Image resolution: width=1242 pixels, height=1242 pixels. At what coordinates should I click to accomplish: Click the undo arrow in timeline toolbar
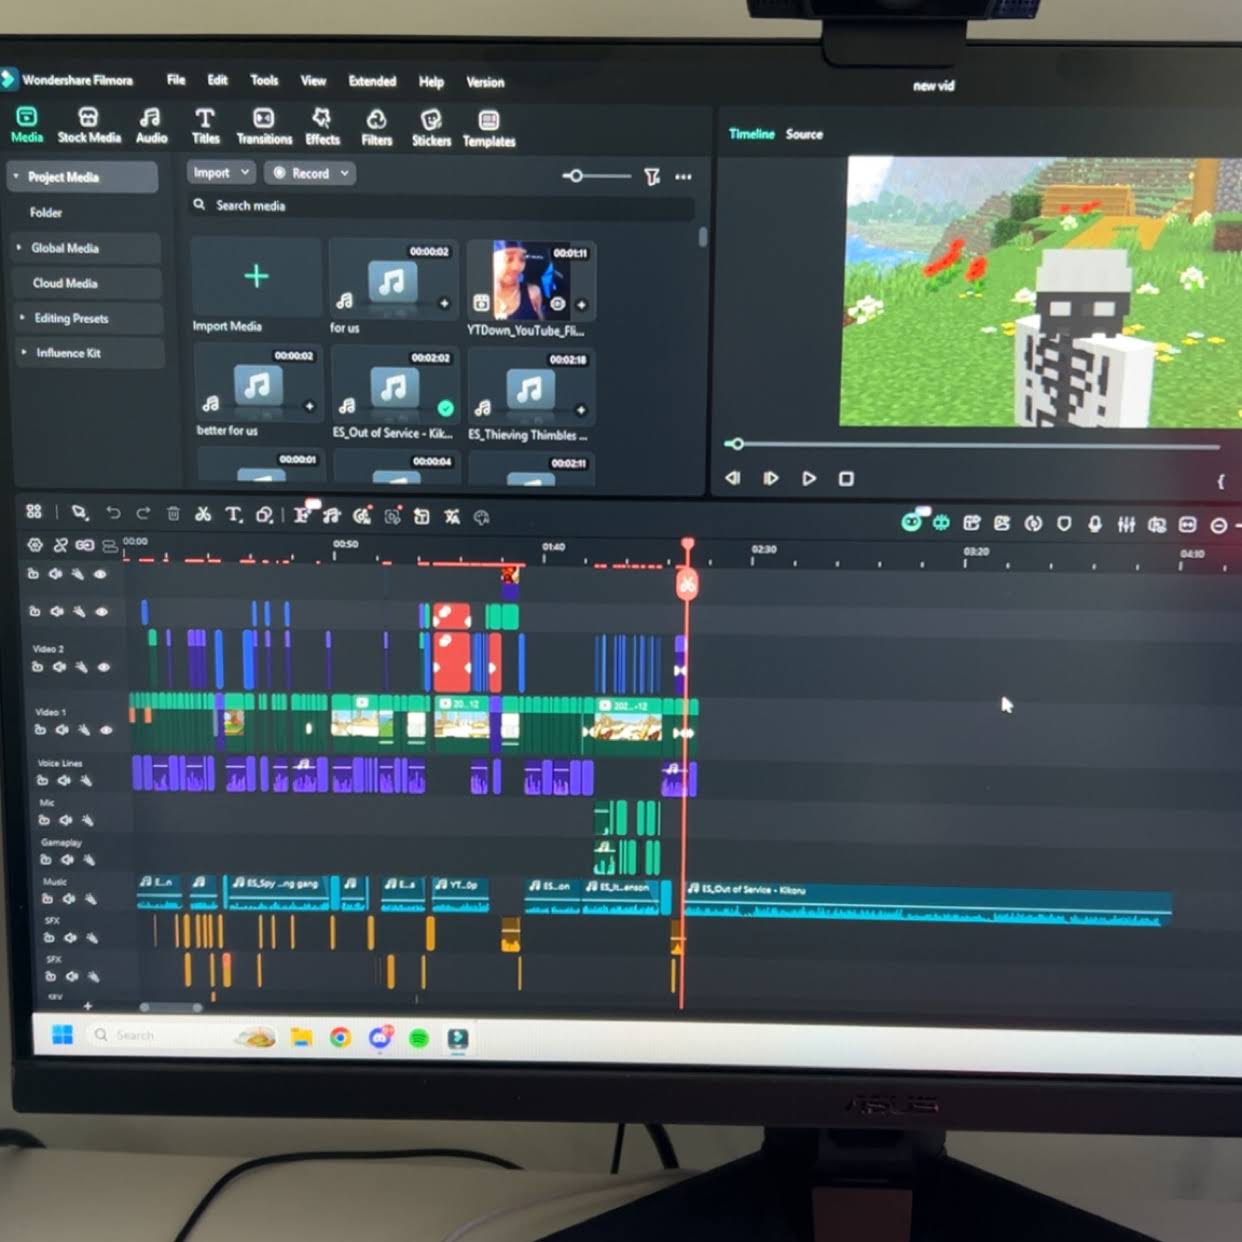pos(113,513)
